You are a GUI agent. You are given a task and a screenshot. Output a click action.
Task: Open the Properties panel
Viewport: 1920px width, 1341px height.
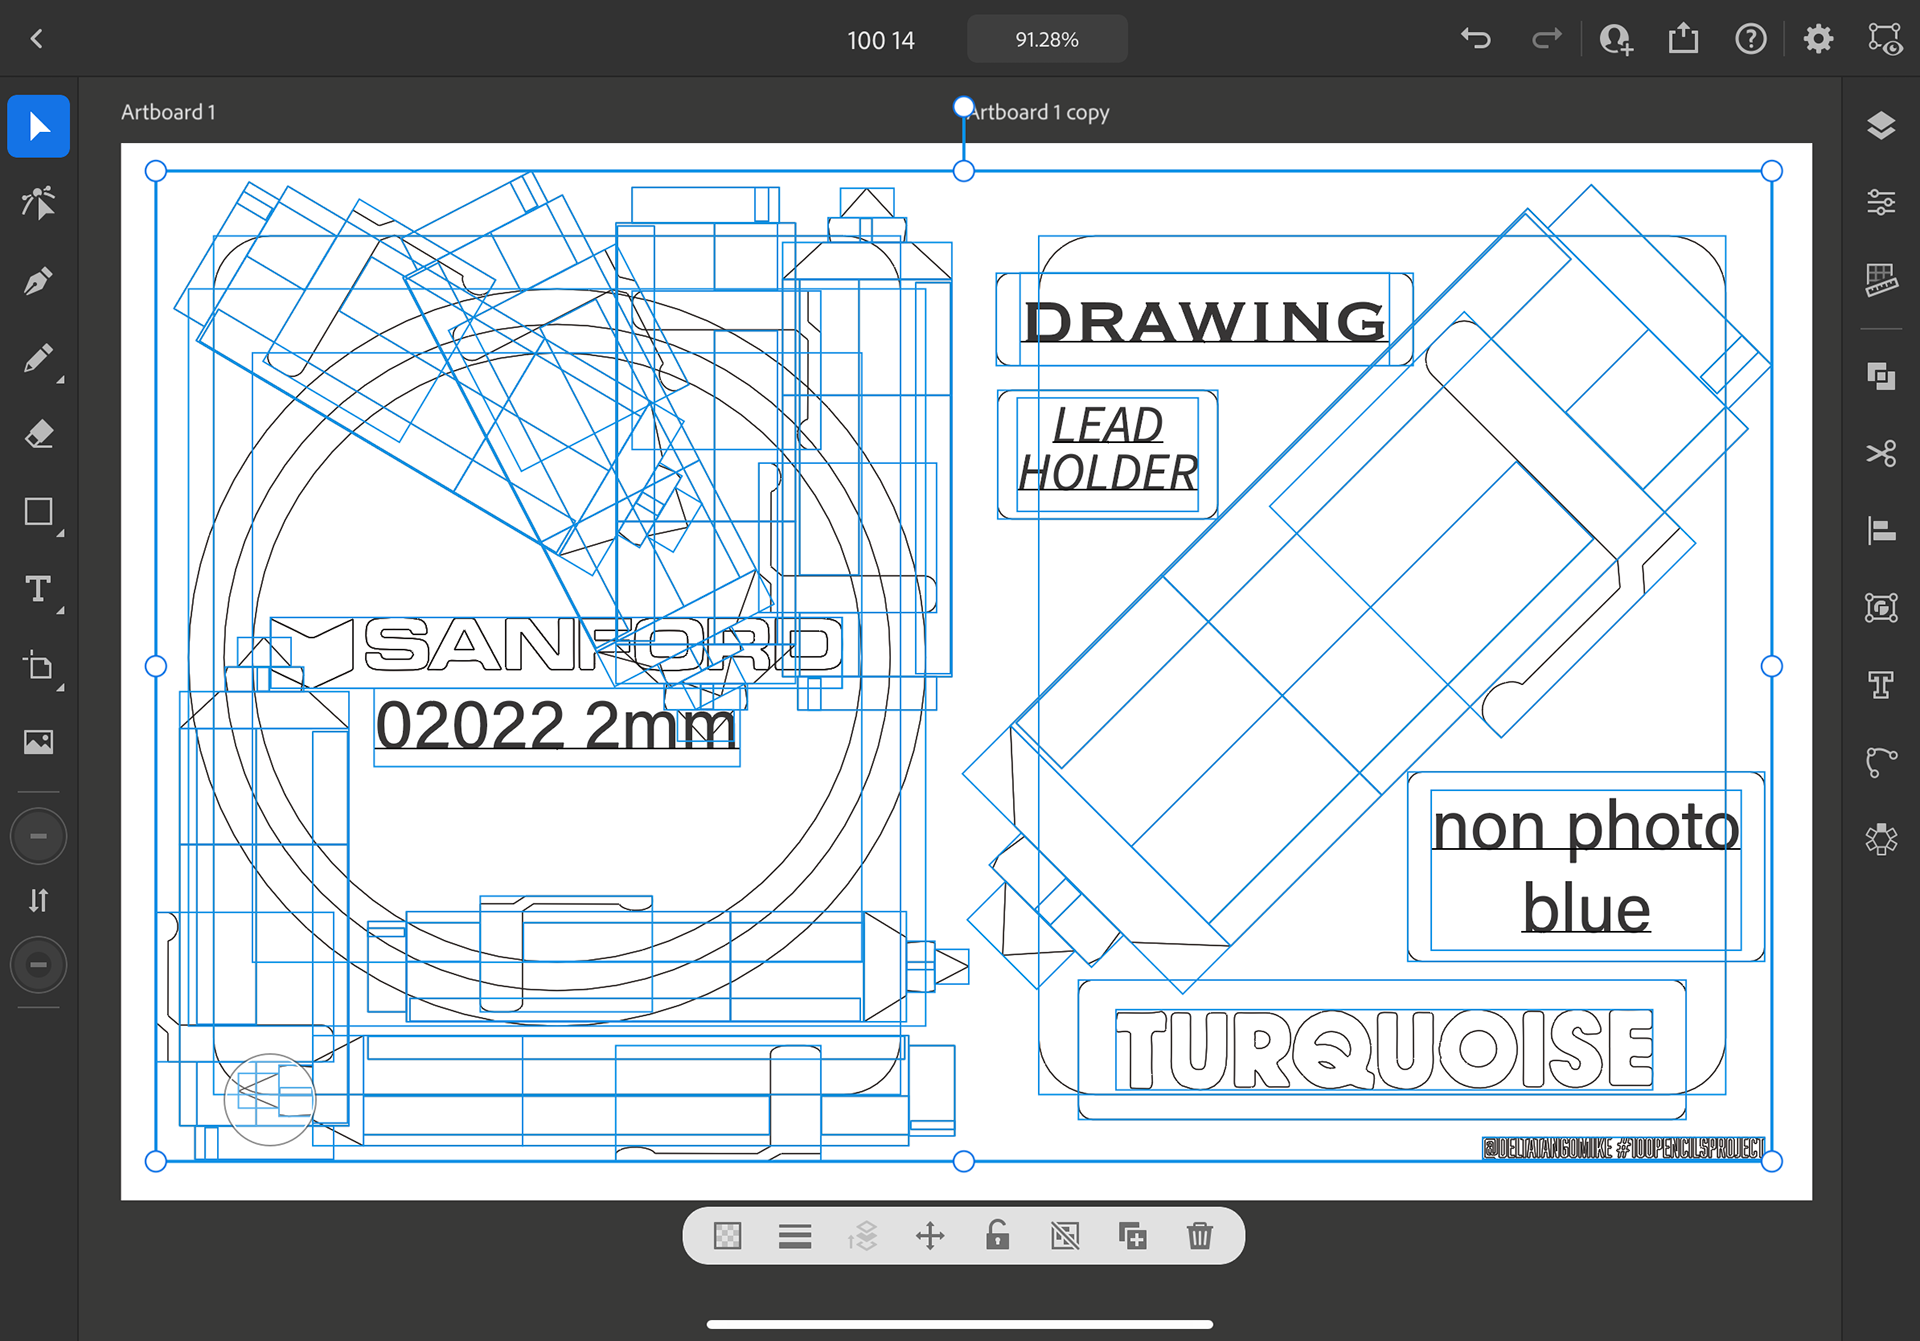coord(1881,203)
